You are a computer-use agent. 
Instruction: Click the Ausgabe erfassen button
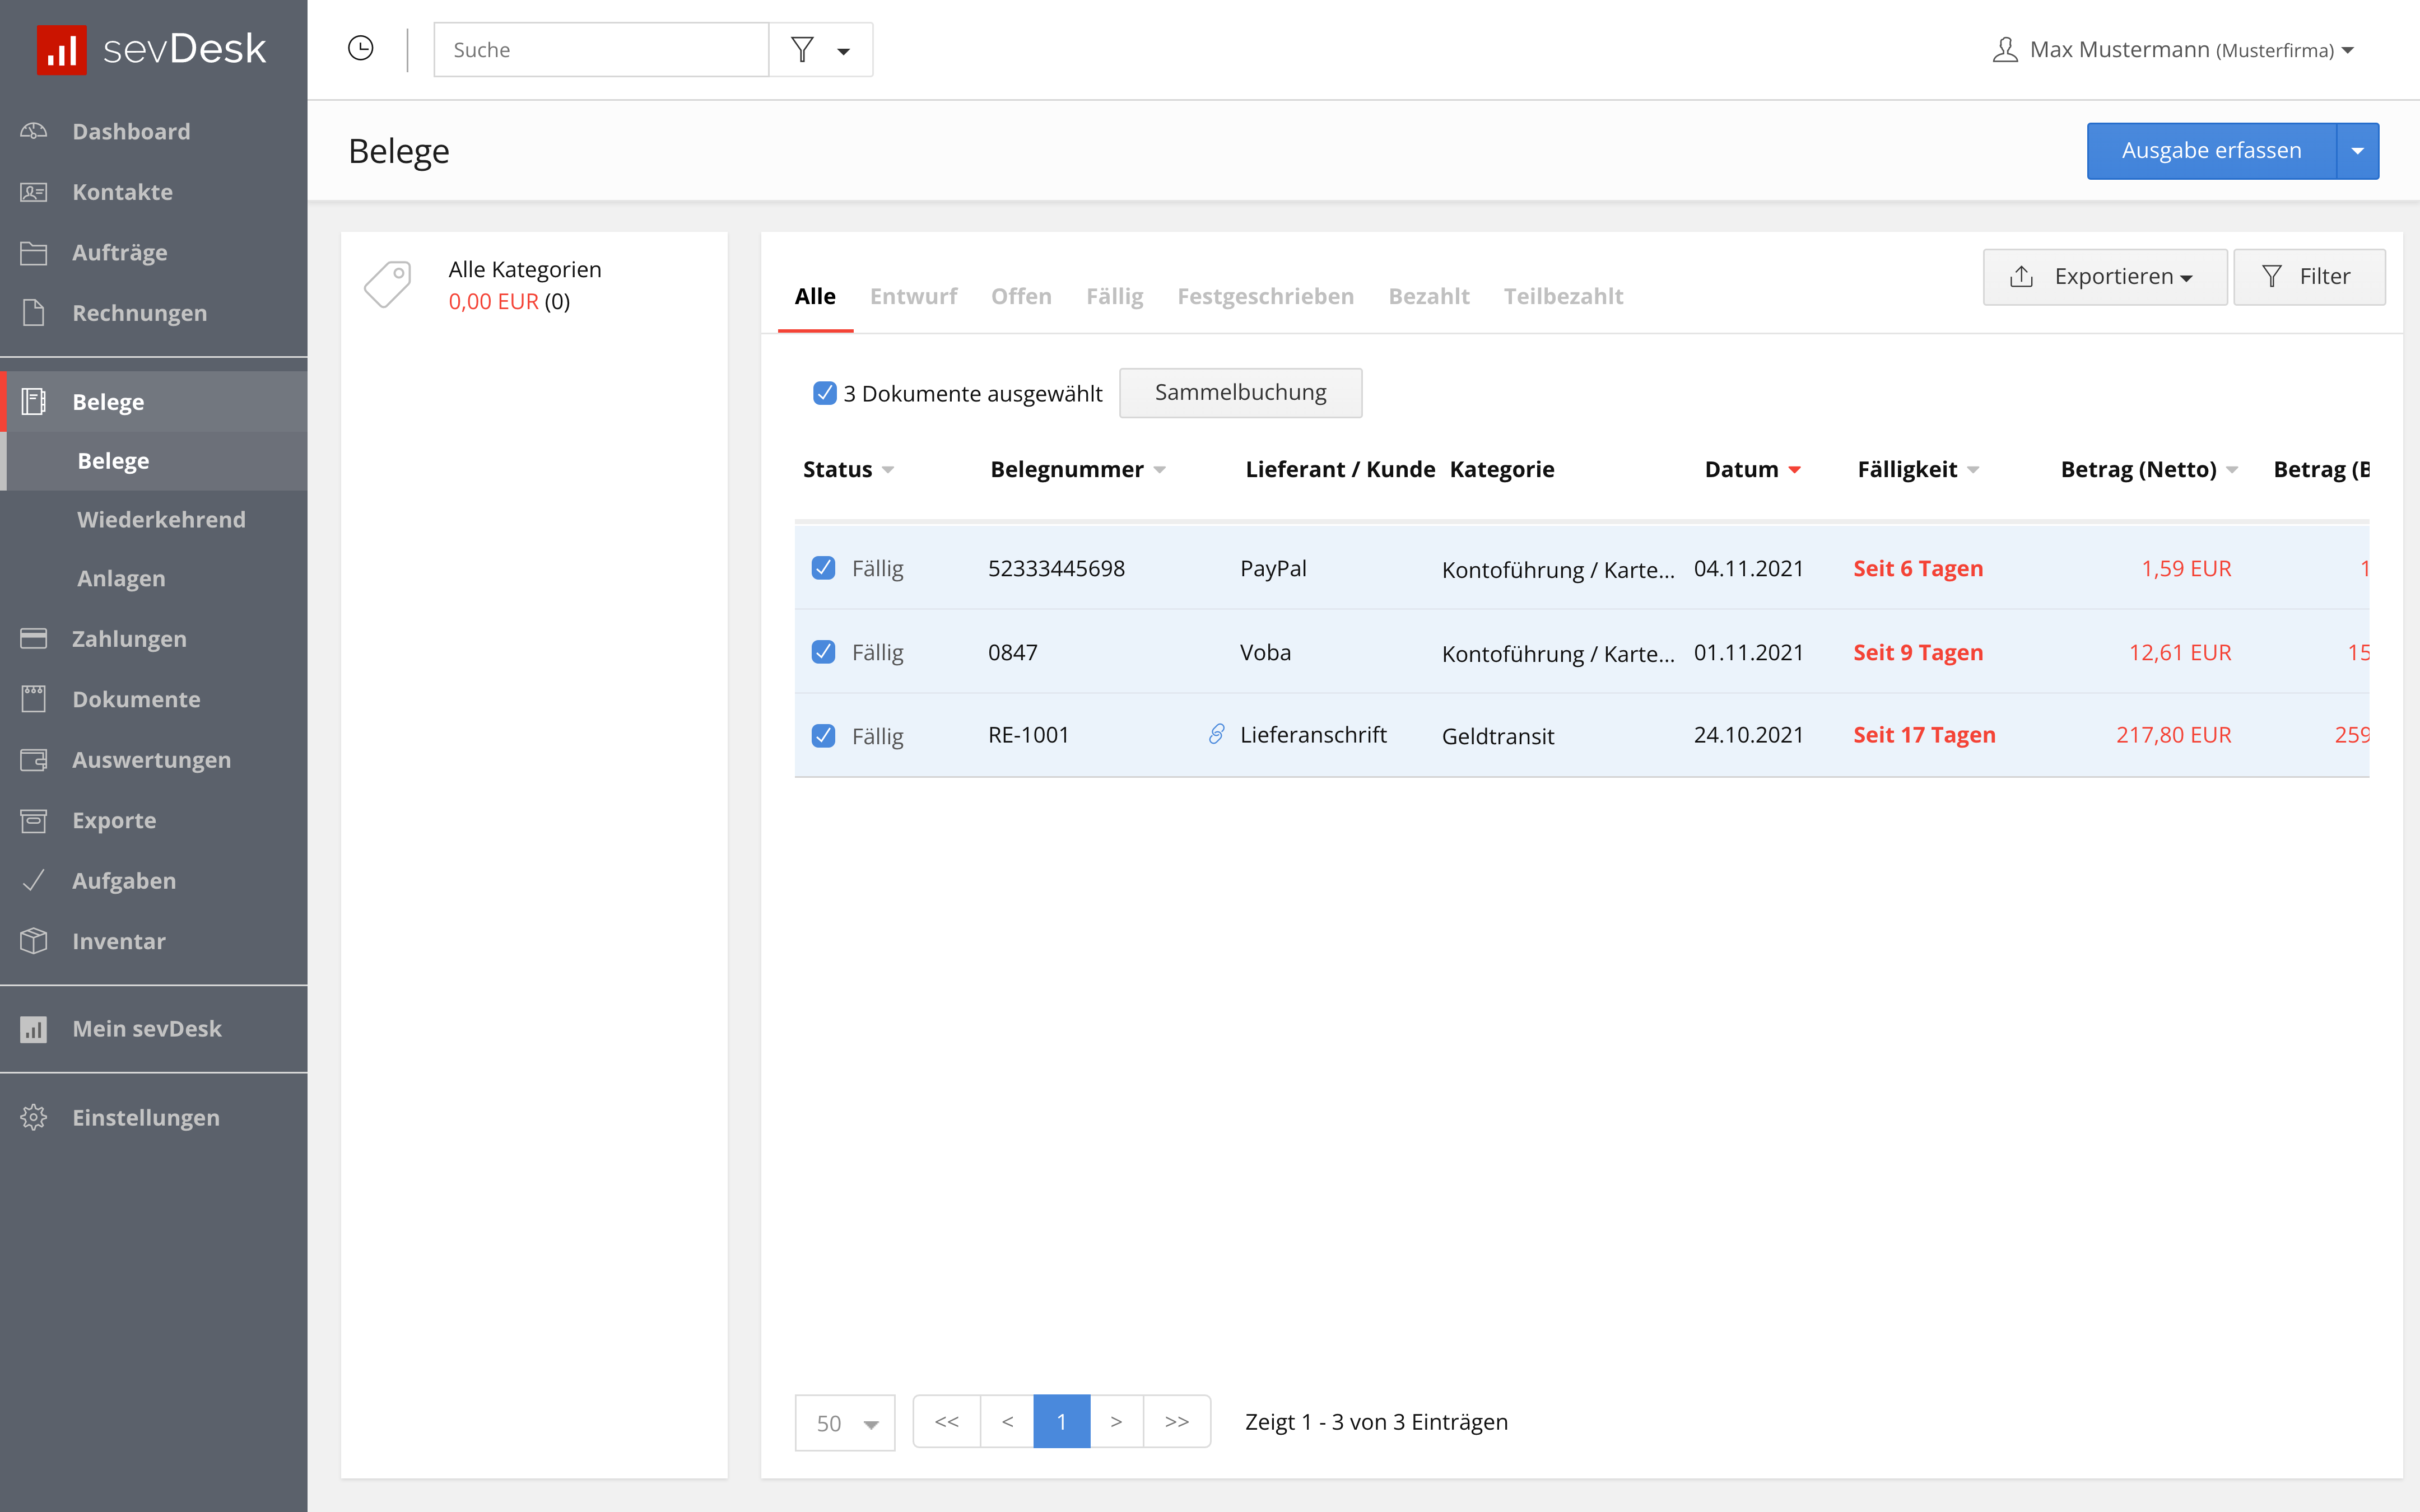pyautogui.click(x=2211, y=151)
